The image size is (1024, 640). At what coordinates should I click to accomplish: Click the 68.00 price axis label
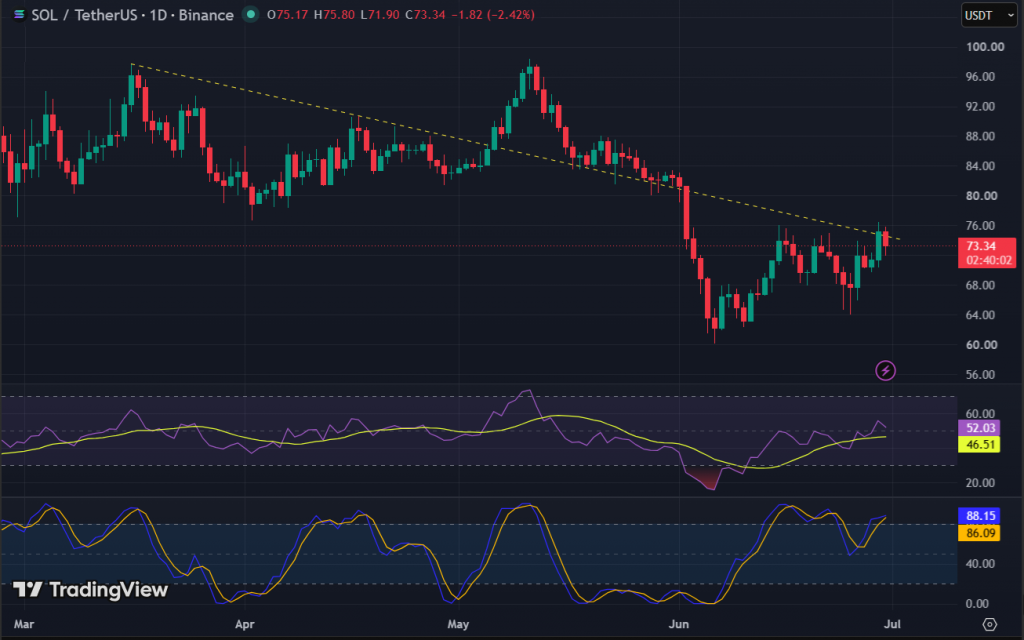click(x=980, y=285)
